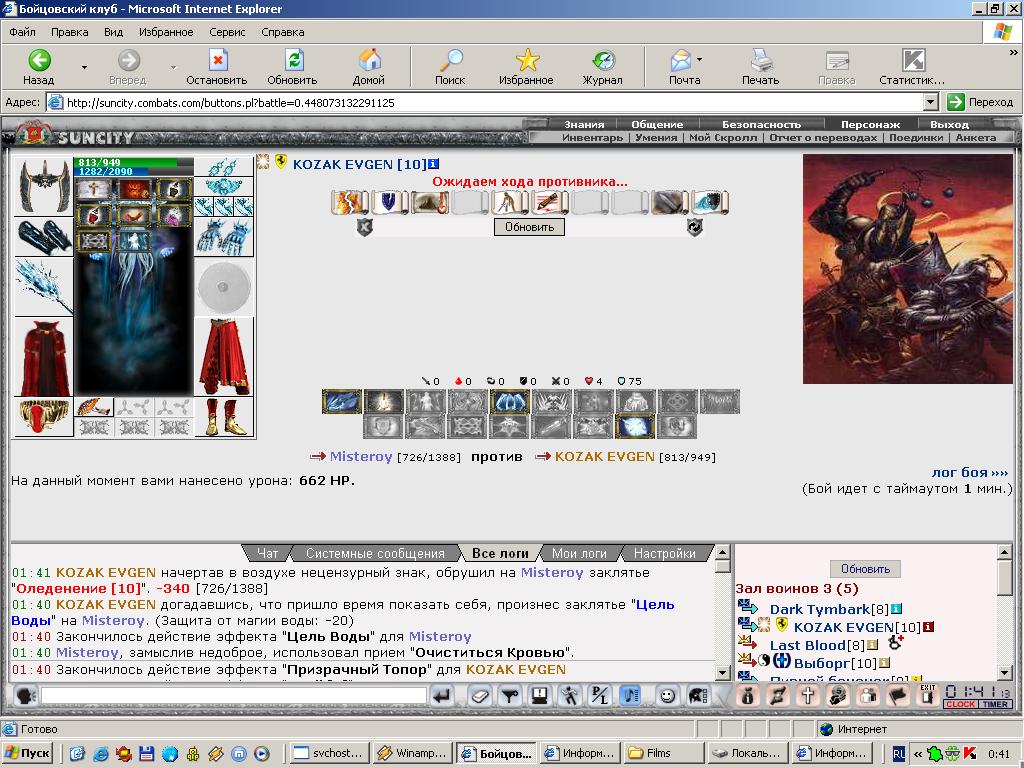The height and width of the screenshot is (768, 1024).
Task: Switch to Winamp taskbar window
Action: (x=412, y=753)
